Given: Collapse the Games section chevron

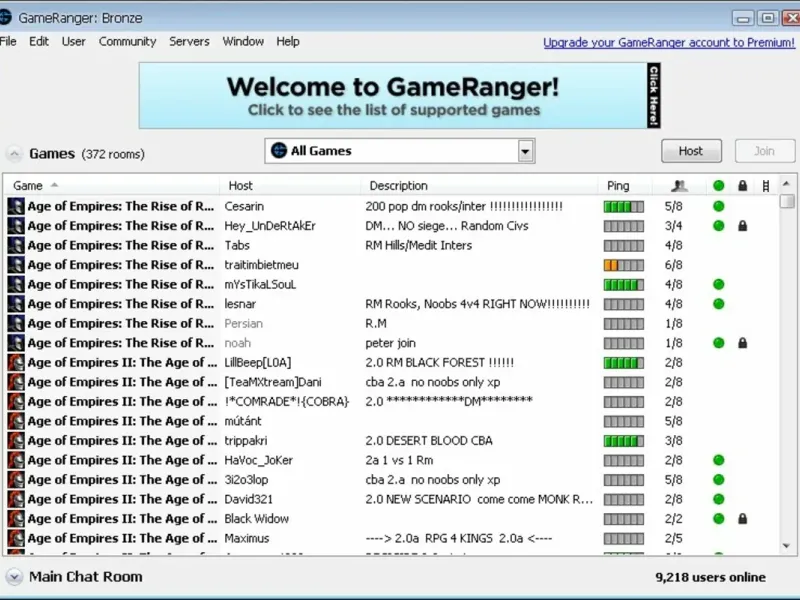Looking at the screenshot, I should pyautogui.click(x=14, y=154).
